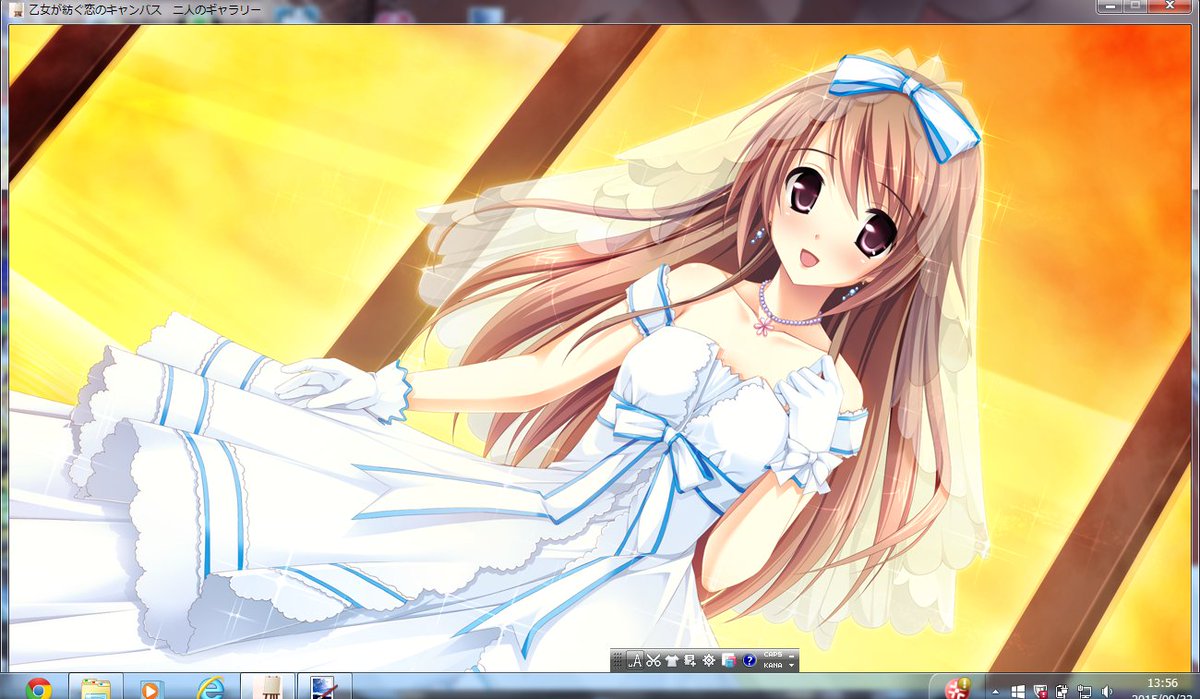This screenshot has height=699, width=1200.
Task: Open Windows Media Player from the taskbar
Action: point(151,687)
